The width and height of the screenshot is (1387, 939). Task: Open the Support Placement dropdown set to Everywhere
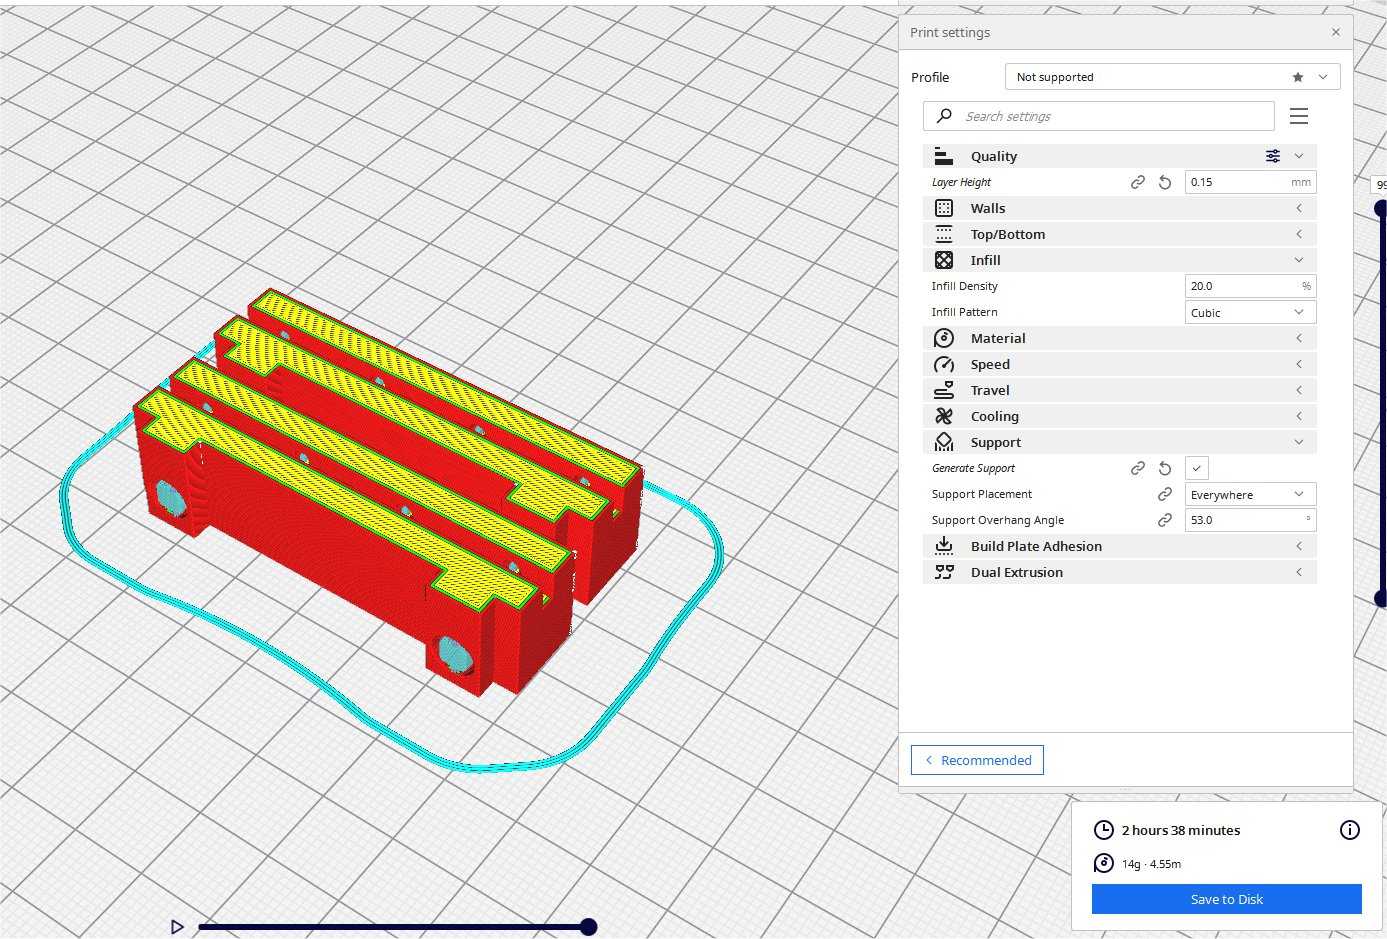pyautogui.click(x=1250, y=494)
